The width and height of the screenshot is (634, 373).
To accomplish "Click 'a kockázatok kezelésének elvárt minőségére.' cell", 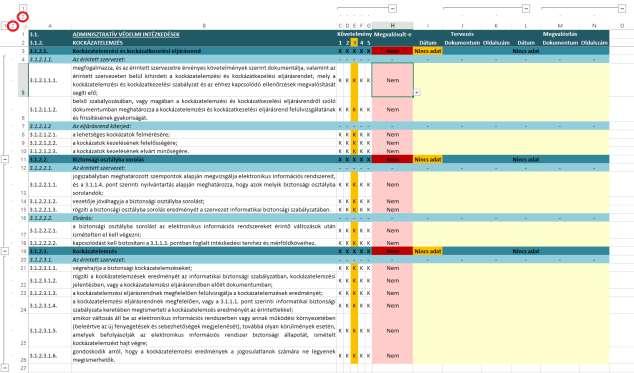I will click(x=204, y=151).
